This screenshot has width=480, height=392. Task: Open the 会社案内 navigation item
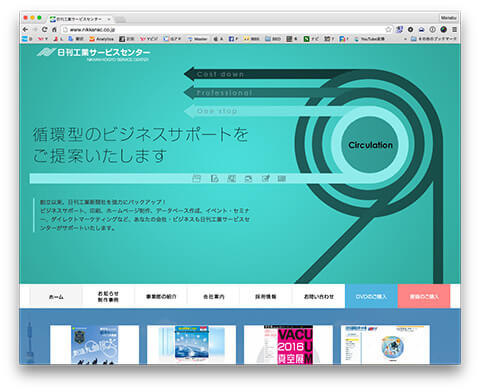coord(214,296)
